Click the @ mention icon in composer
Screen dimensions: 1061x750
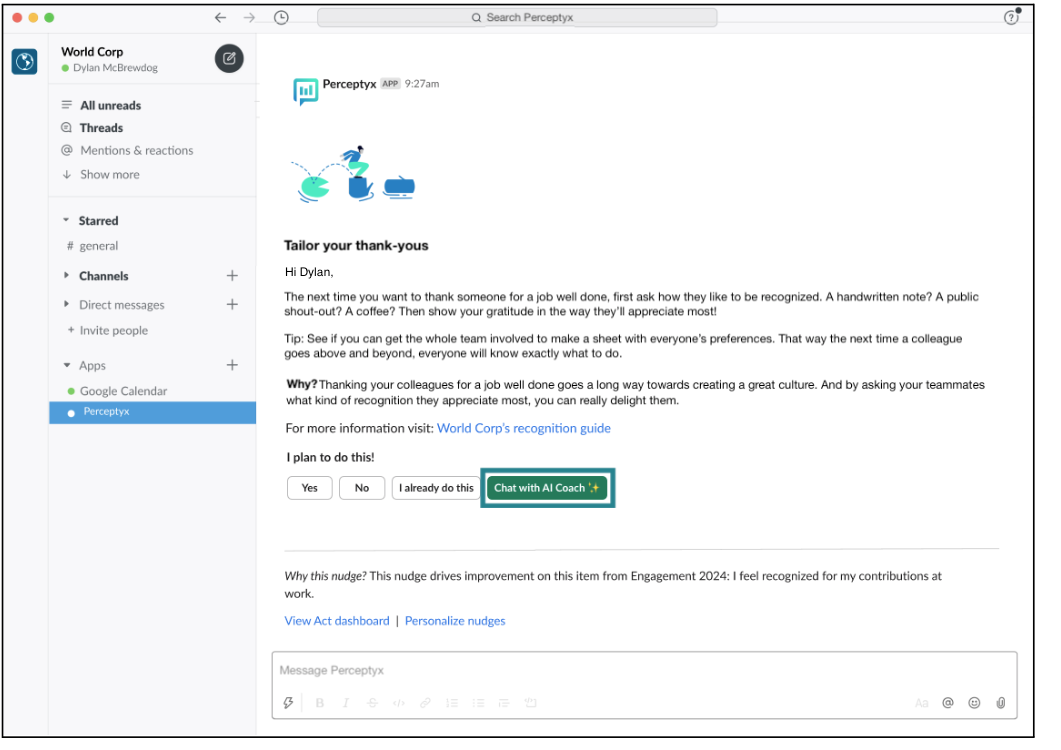[x=948, y=703]
